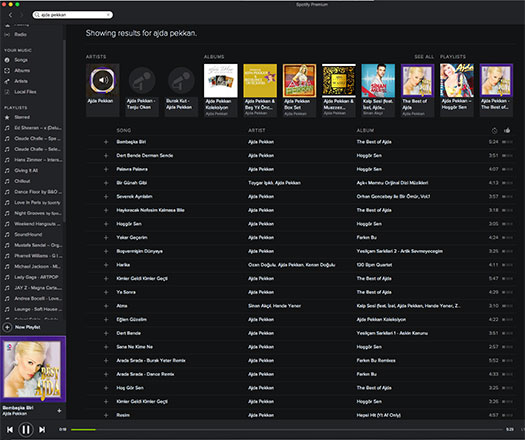Click the speaker icon on Ajda Pekkan artist
This screenshot has width=525, height=440.
click(103, 80)
